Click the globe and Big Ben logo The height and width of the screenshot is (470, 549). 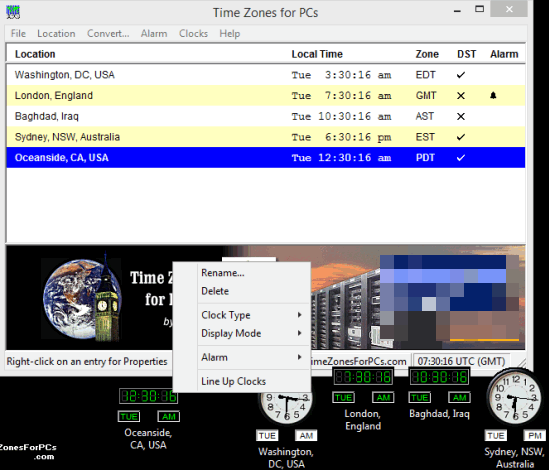[x=82, y=298]
